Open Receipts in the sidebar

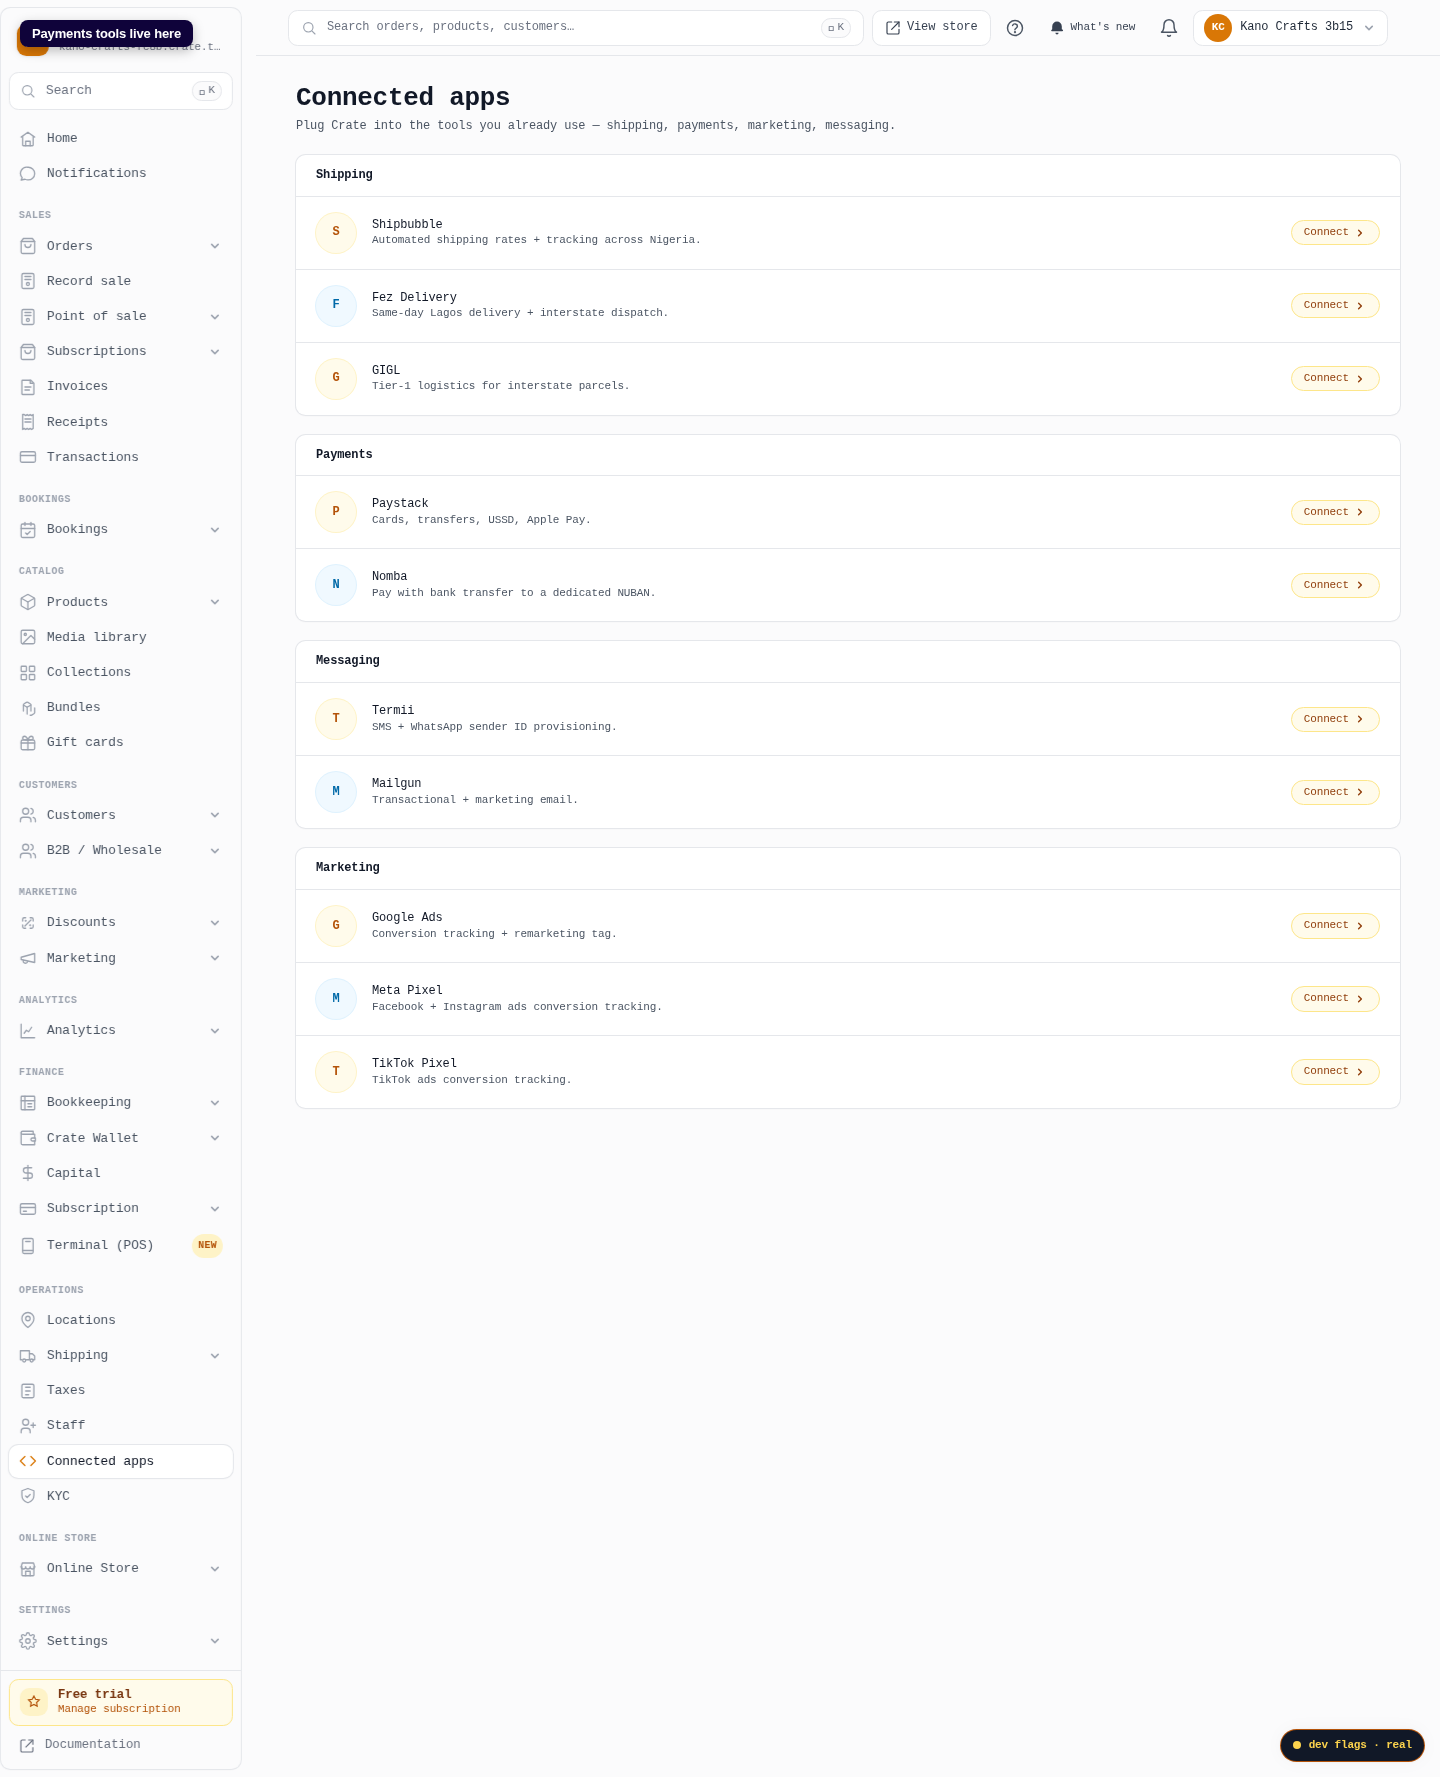pos(121,422)
